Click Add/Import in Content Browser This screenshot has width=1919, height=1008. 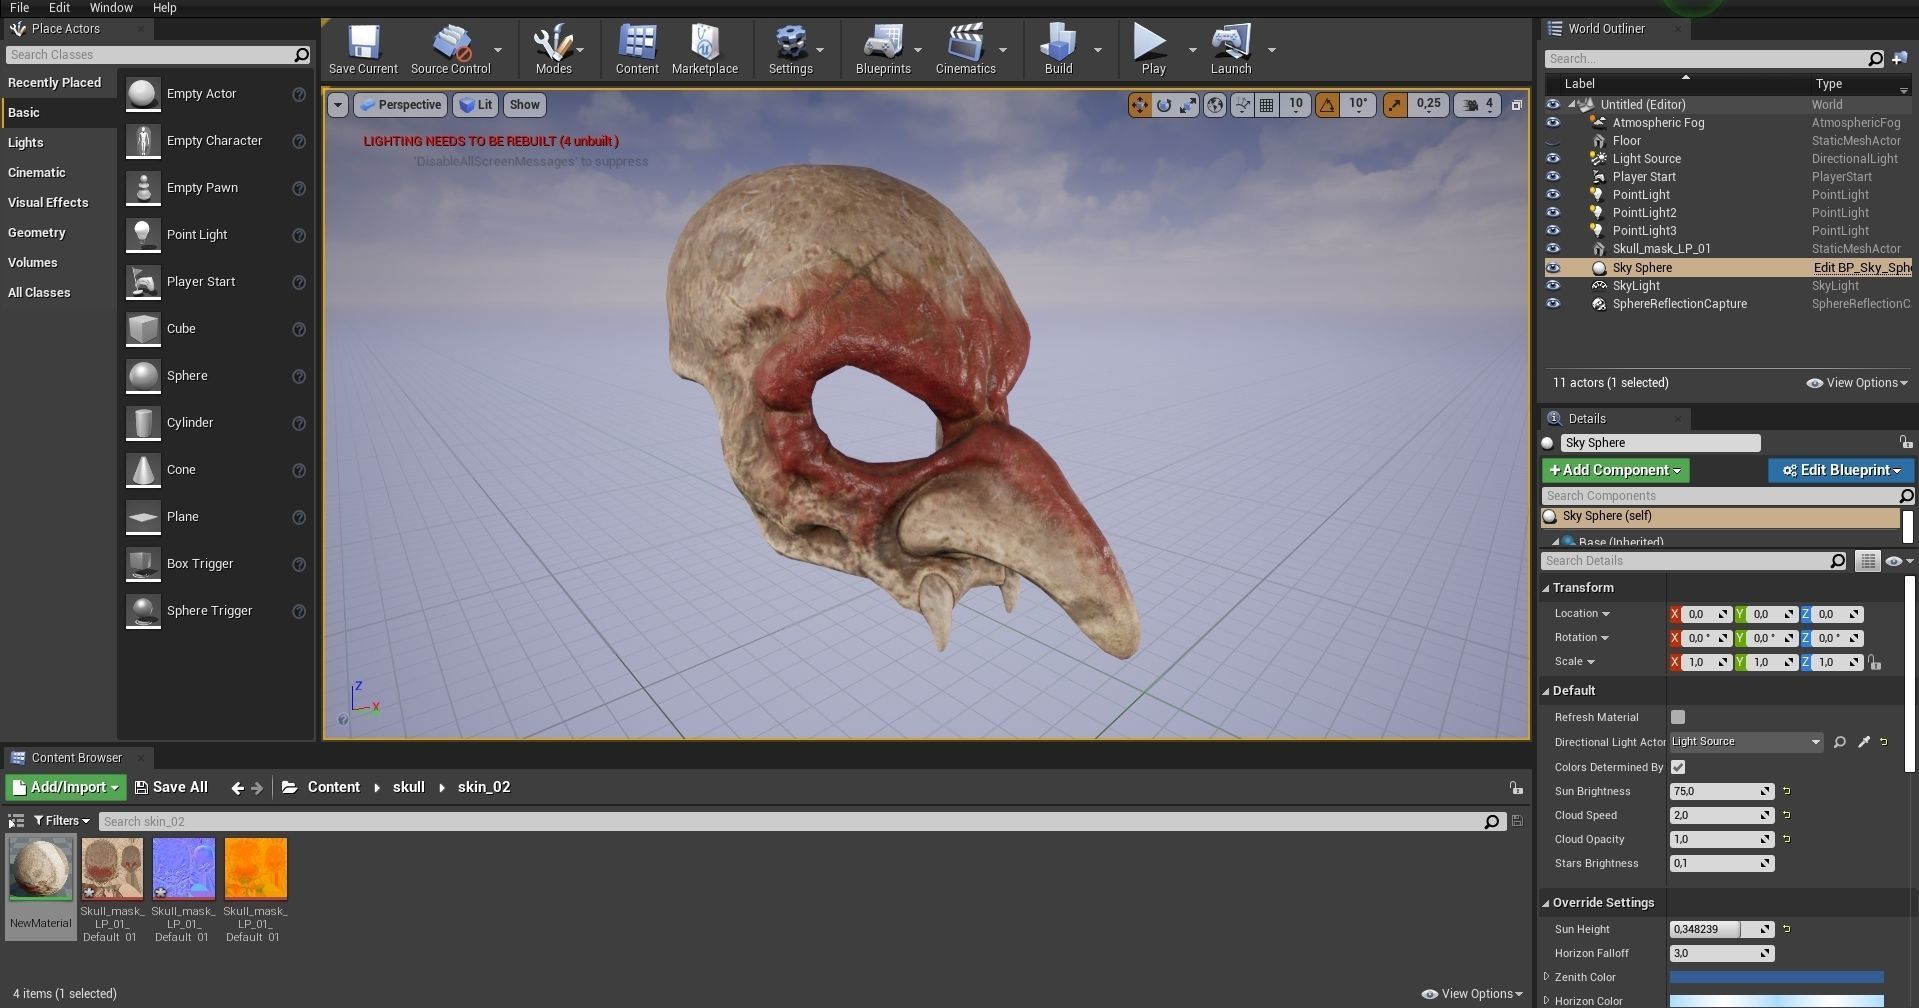[x=66, y=788]
